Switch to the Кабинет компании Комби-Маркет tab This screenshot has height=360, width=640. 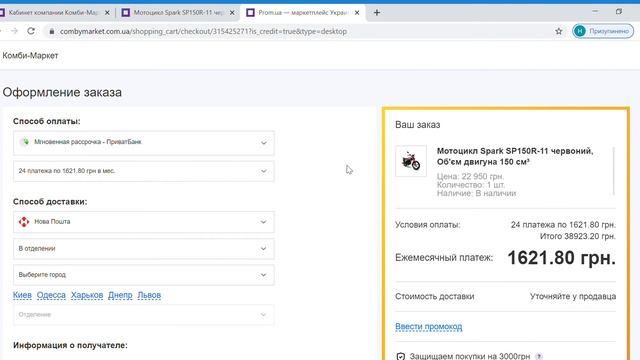click(x=56, y=13)
